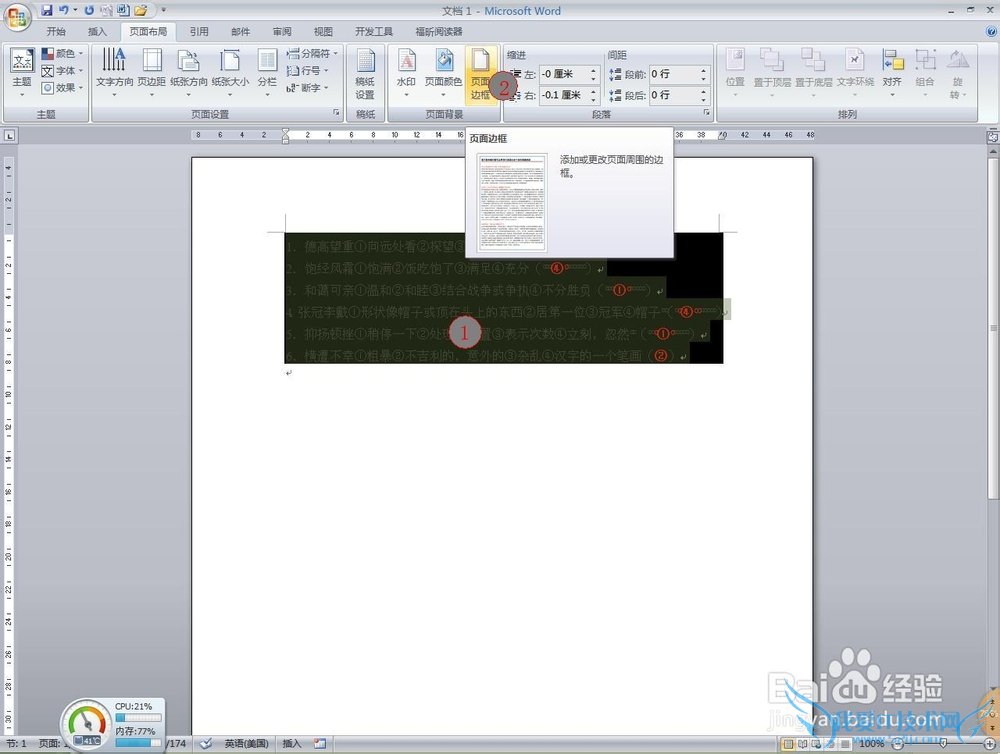Image resolution: width=1000 pixels, height=754 pixels.
Task: Select 纸张方向 page orientation
Action: [189, 73]
